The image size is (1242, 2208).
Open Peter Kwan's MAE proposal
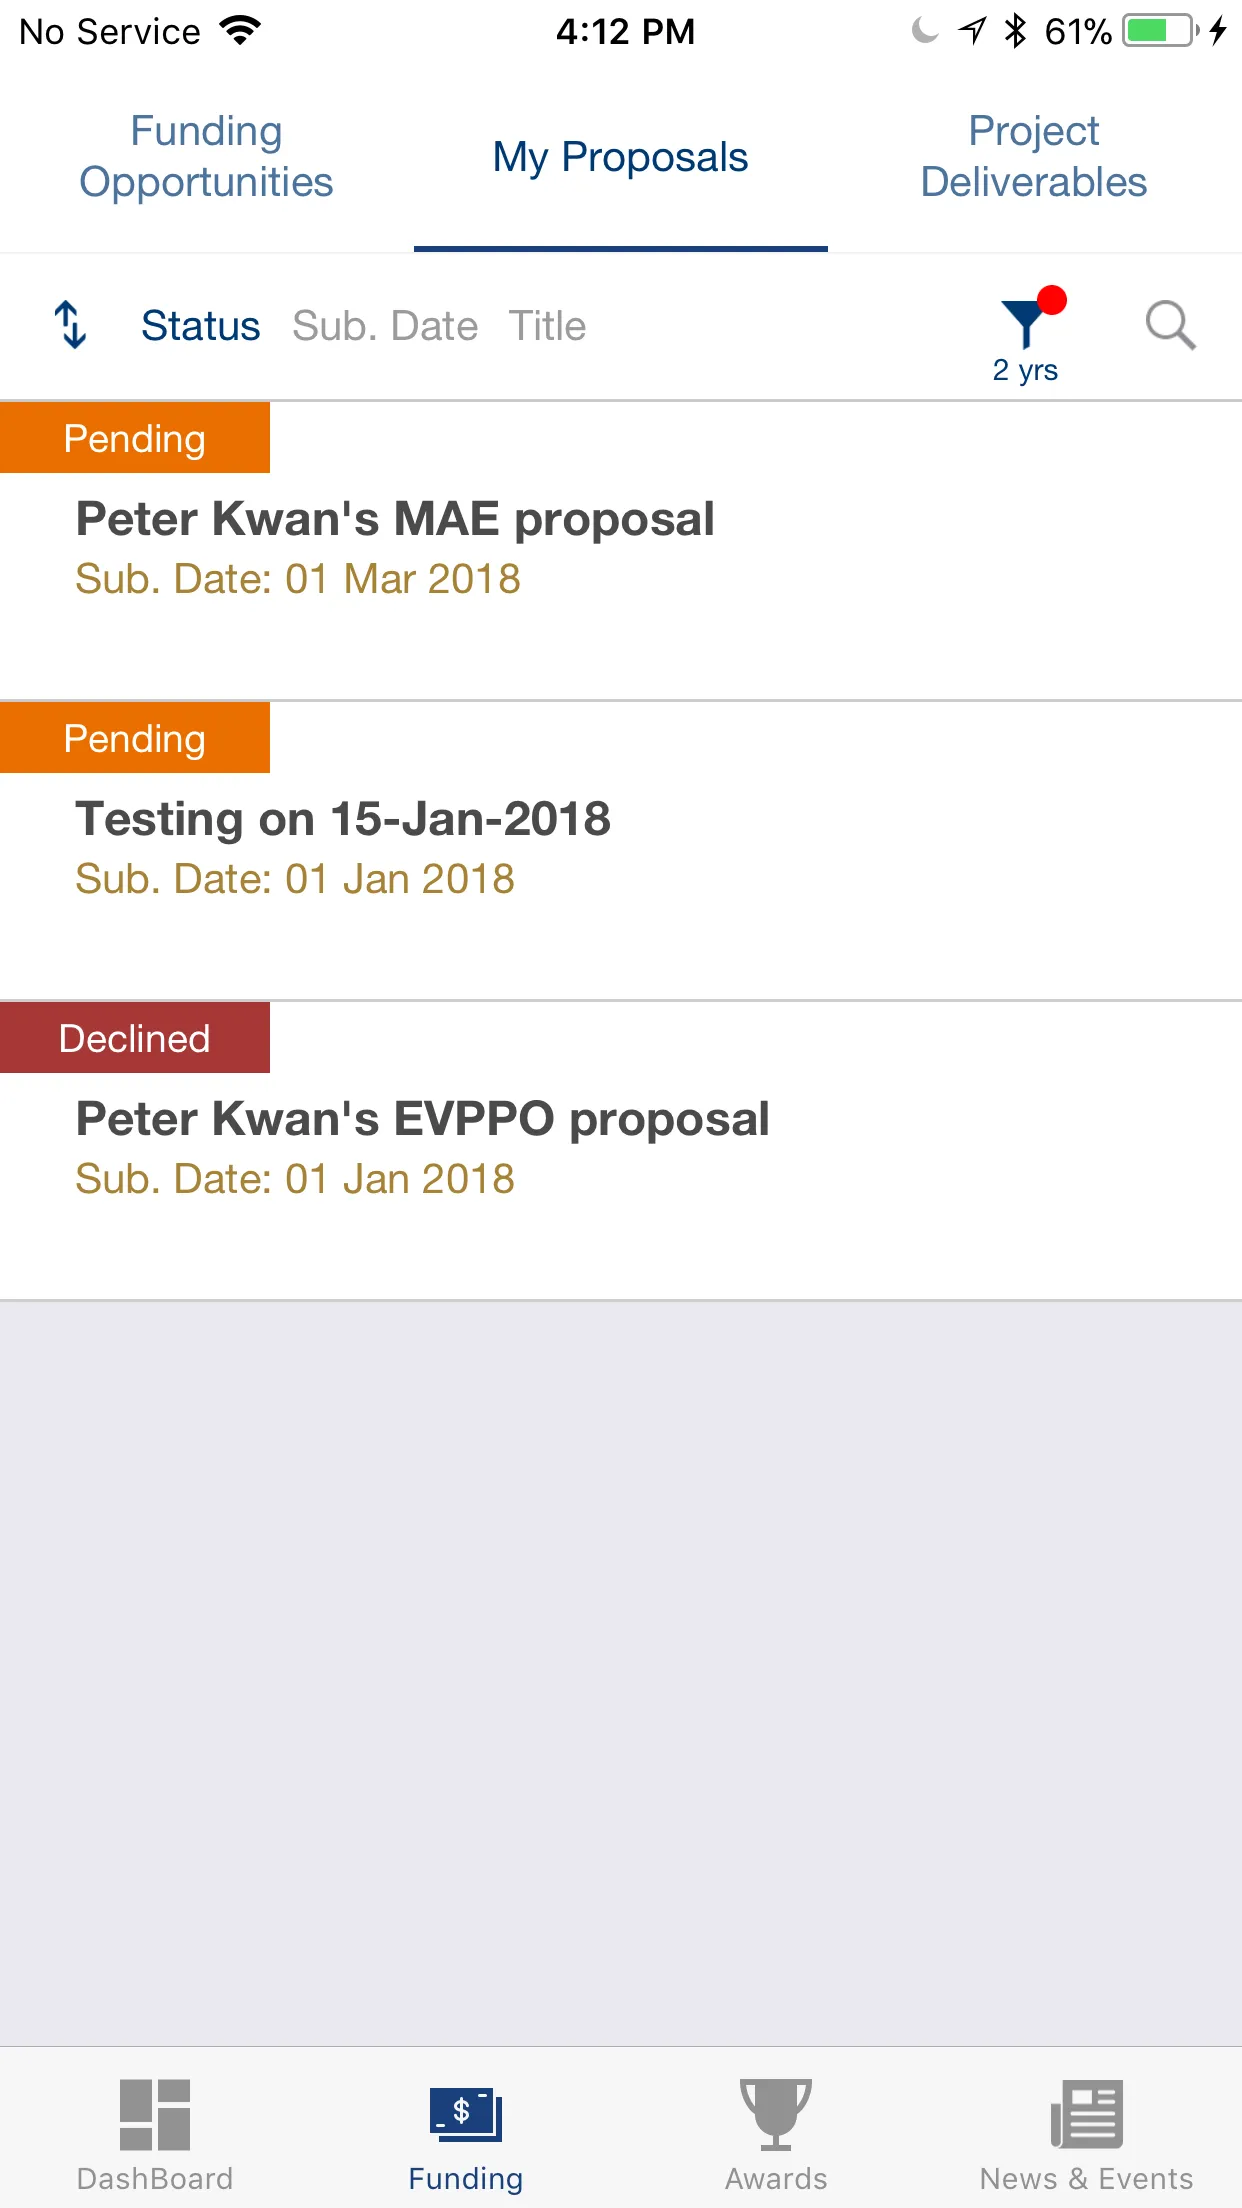(x=621, y=551)
